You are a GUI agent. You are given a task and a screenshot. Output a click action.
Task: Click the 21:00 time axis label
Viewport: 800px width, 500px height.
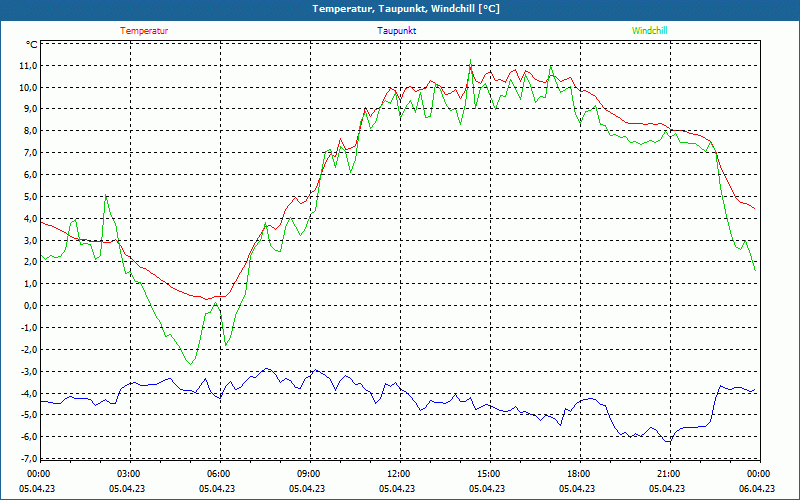pyautogui.click(x=669, y=474)
